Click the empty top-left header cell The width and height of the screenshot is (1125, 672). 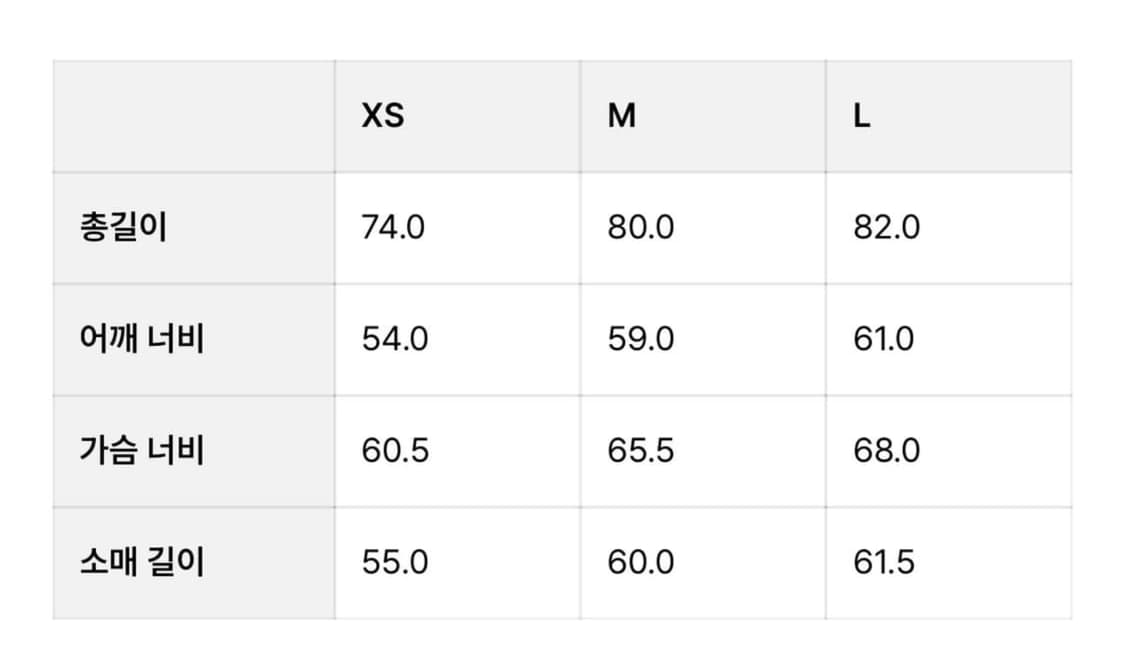click(194, 116)
